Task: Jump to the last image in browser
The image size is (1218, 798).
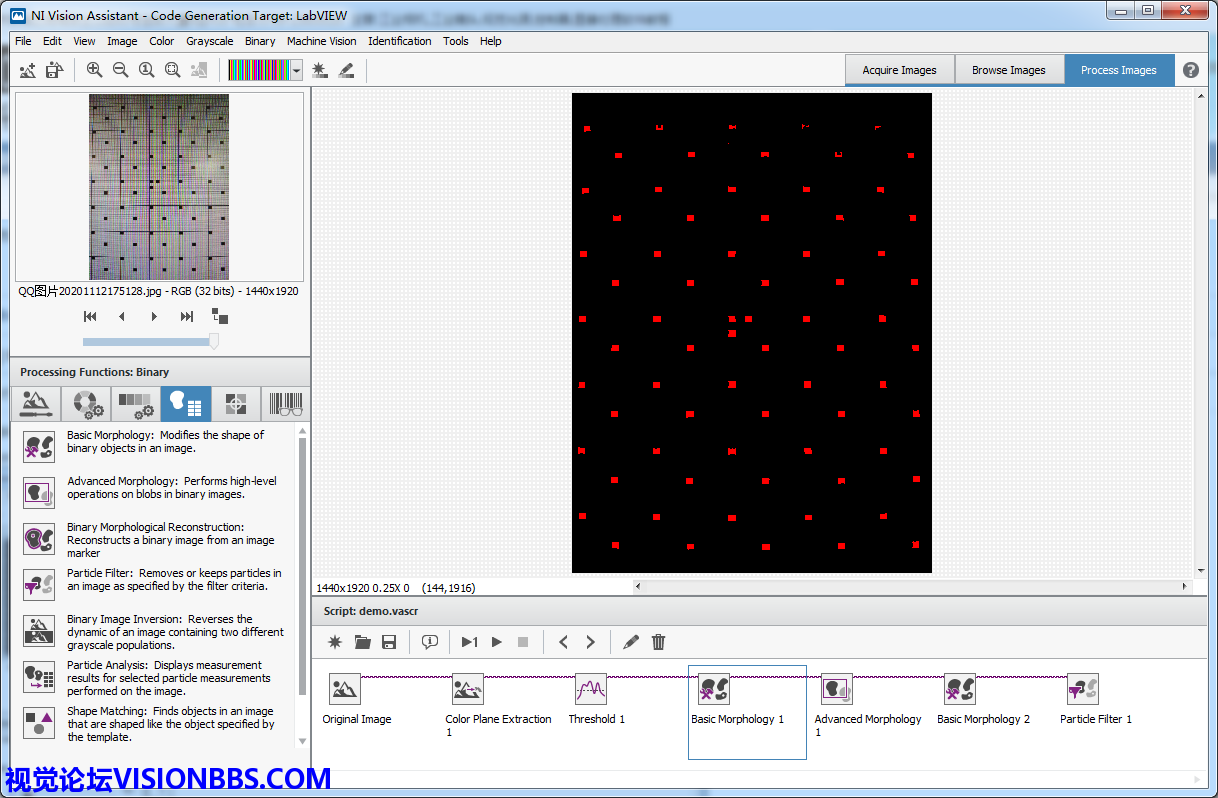Action: (x=186, y=317)
